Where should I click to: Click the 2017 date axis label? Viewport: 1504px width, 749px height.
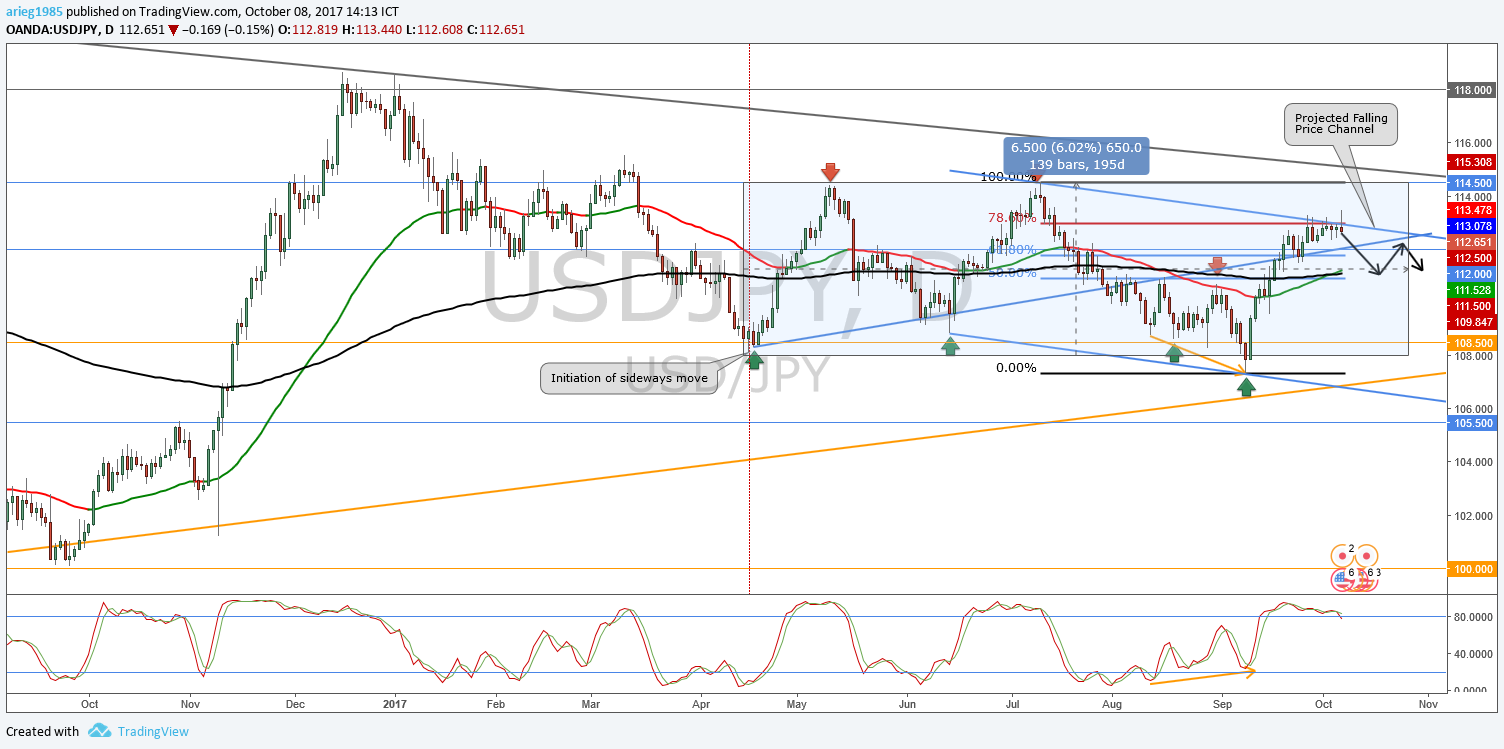(x=396, y=704)
